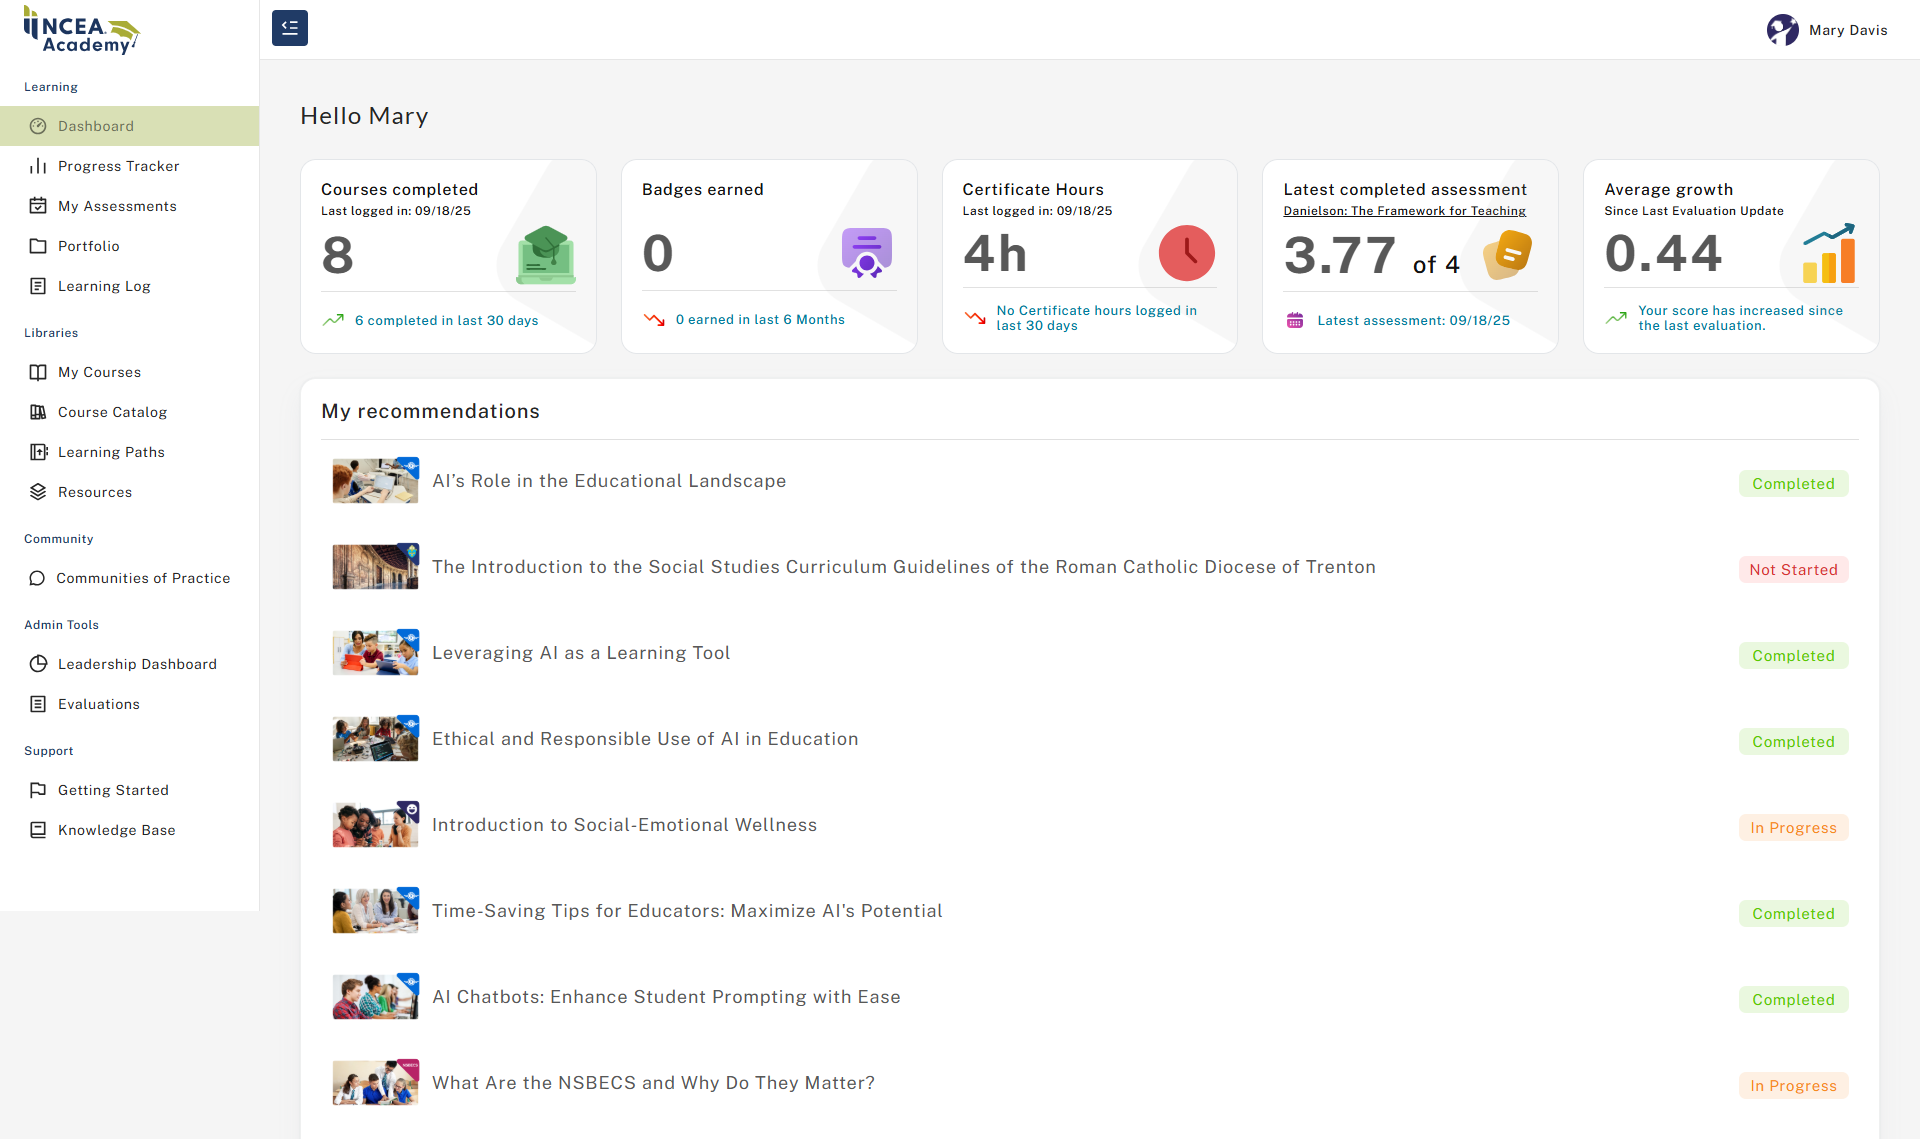Go to Communities of Practice

[x=143, y=578]
